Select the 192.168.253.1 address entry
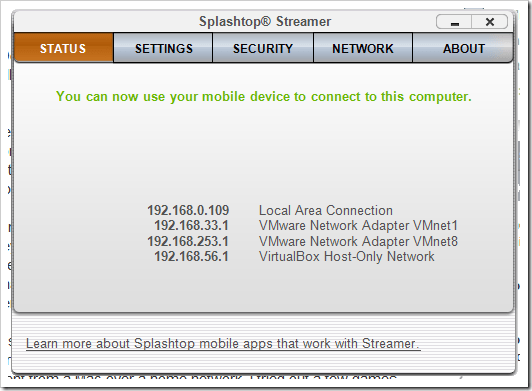This screenshot has height=391, width=532. pos(188,241)
